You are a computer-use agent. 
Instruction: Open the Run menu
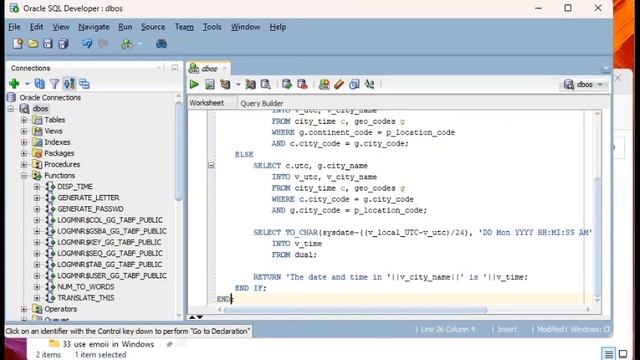pyautogui.click(x=125, y=27)
